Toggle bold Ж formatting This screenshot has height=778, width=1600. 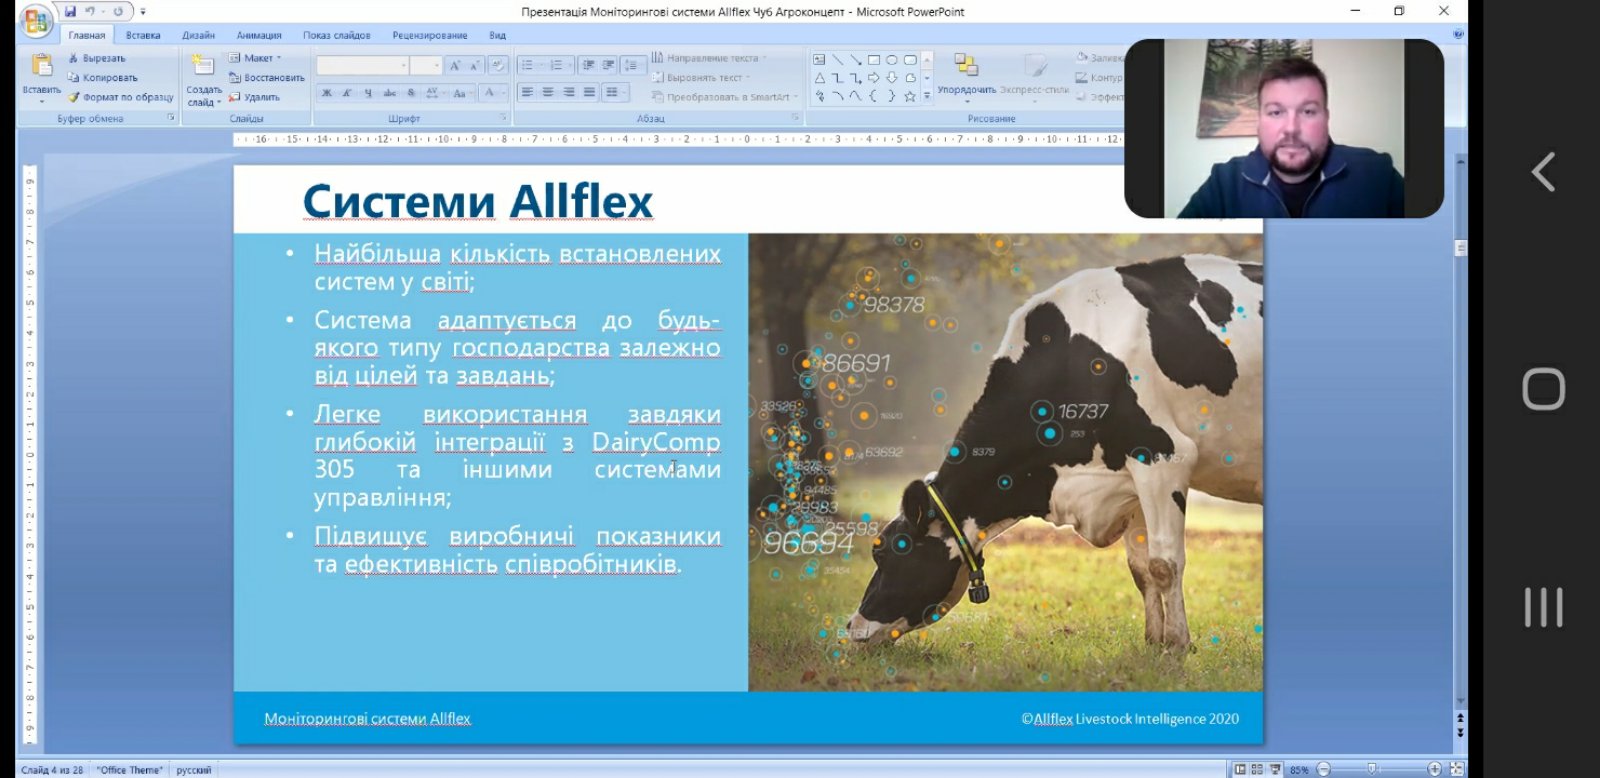pyautogui.click(x=326, y=93)
